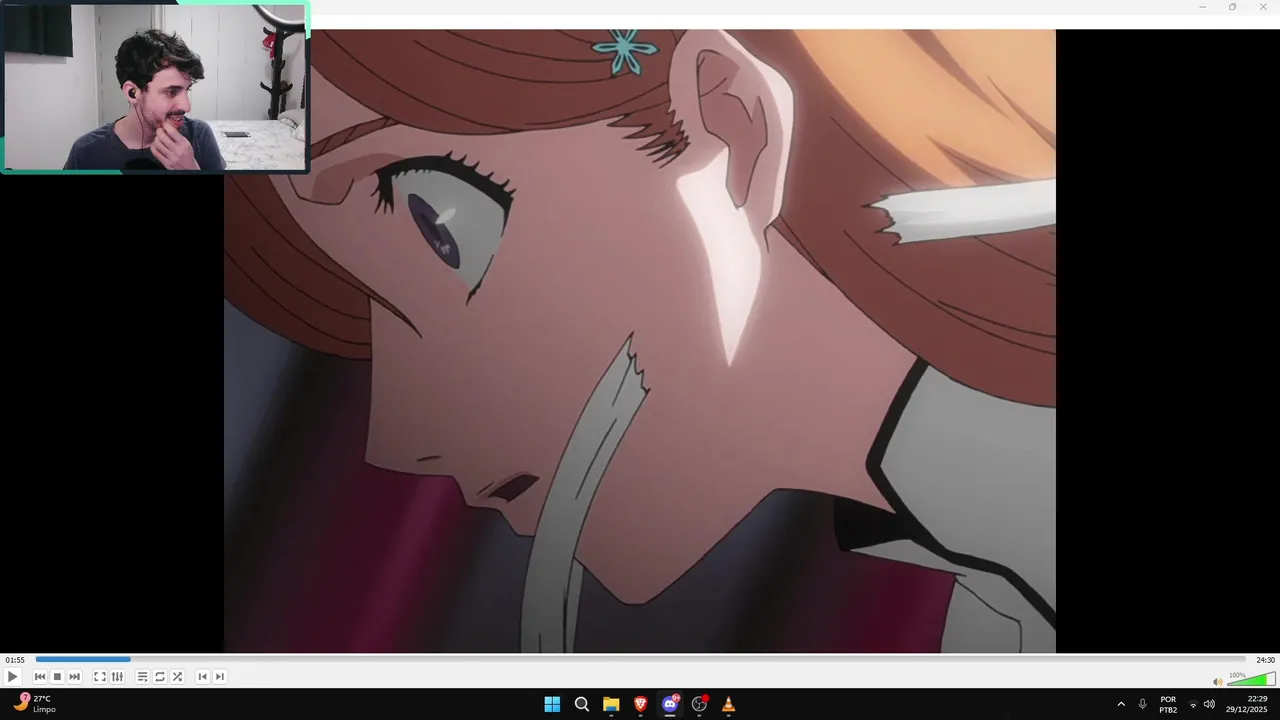Toggle random shuffle playback
This screenshot has height=720, width=1280.
tap(177, 677)
